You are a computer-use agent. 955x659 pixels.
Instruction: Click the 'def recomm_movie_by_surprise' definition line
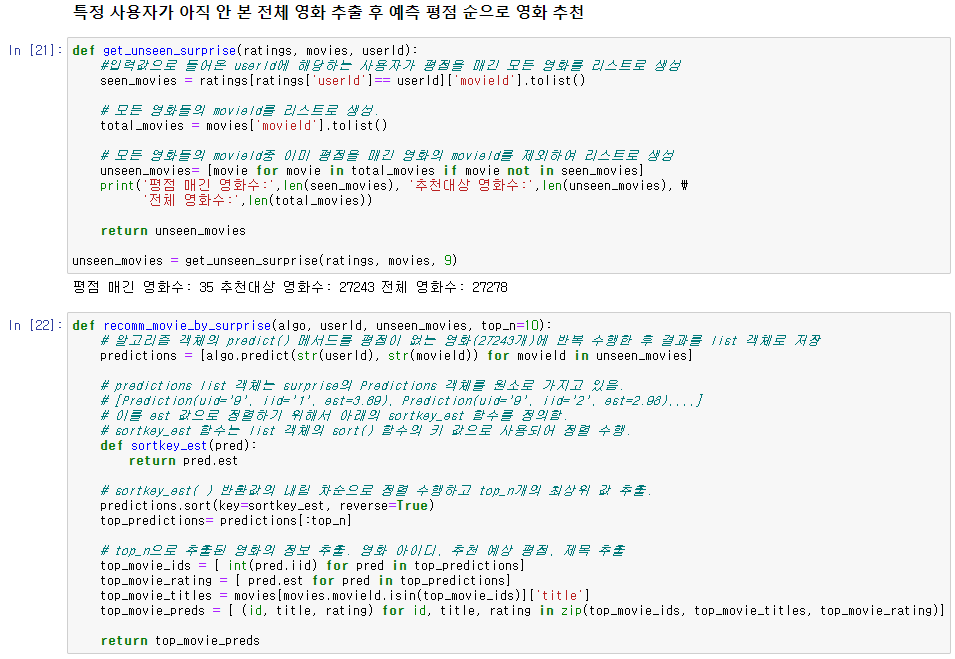click(x=312, y=325)
